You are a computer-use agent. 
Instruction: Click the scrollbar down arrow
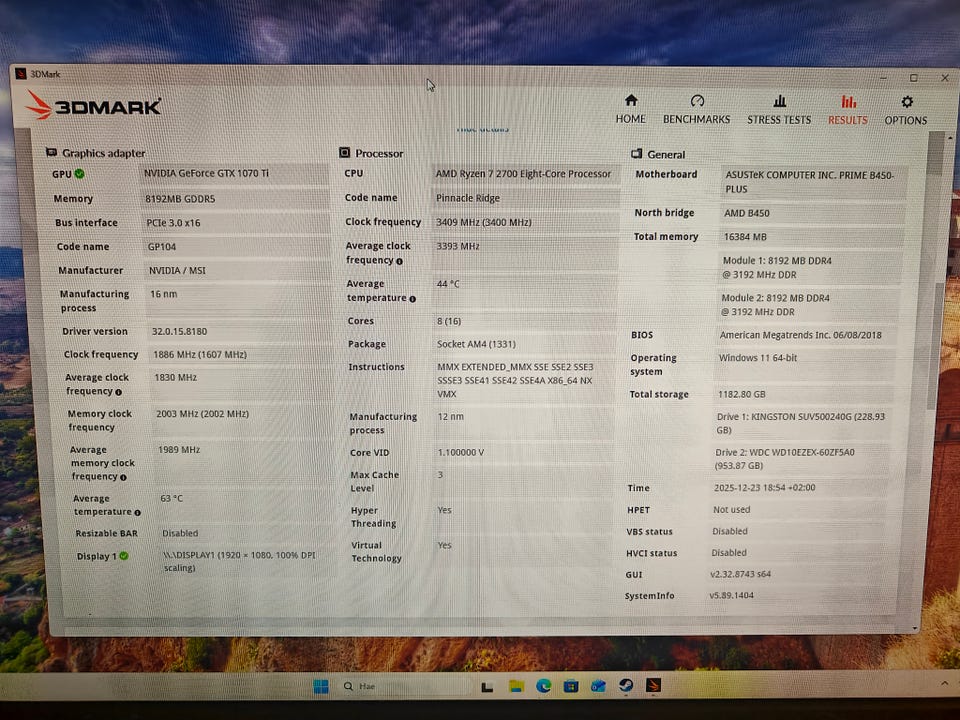(x=915, y=628)
